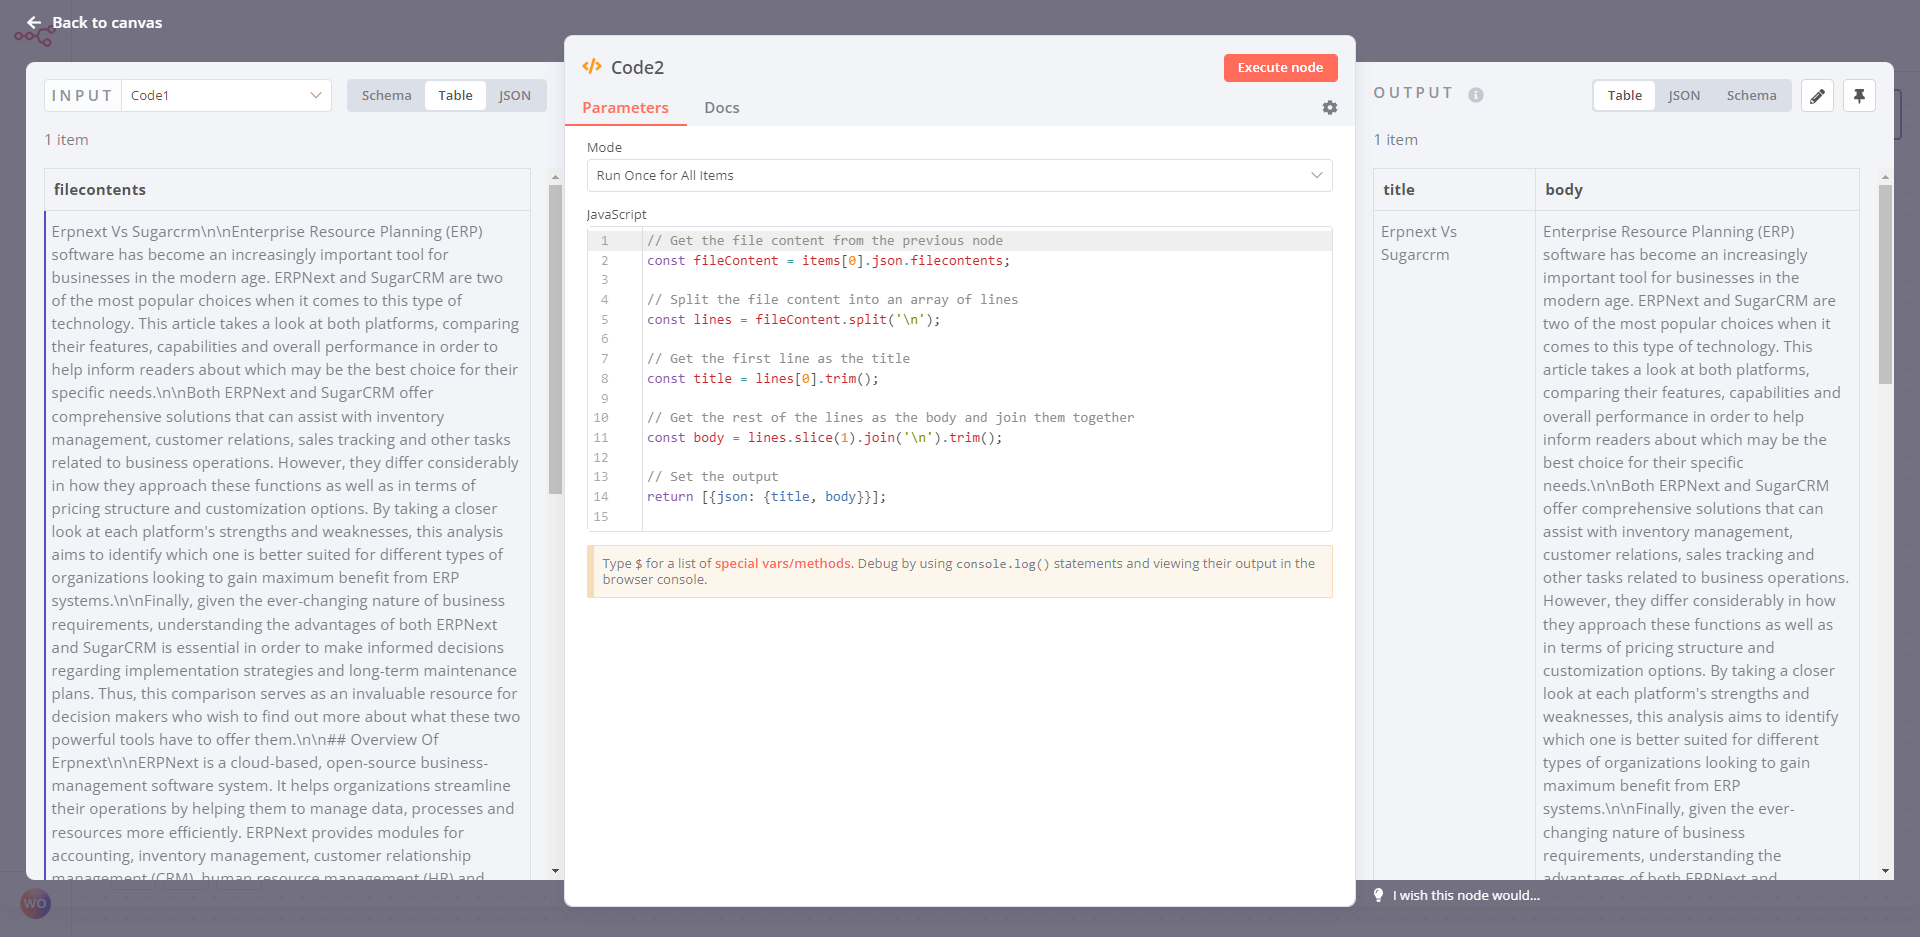Viewport: 1920px width, 937px height.
Task: Click the back arrow to canvas
Action: coord(34,22)
